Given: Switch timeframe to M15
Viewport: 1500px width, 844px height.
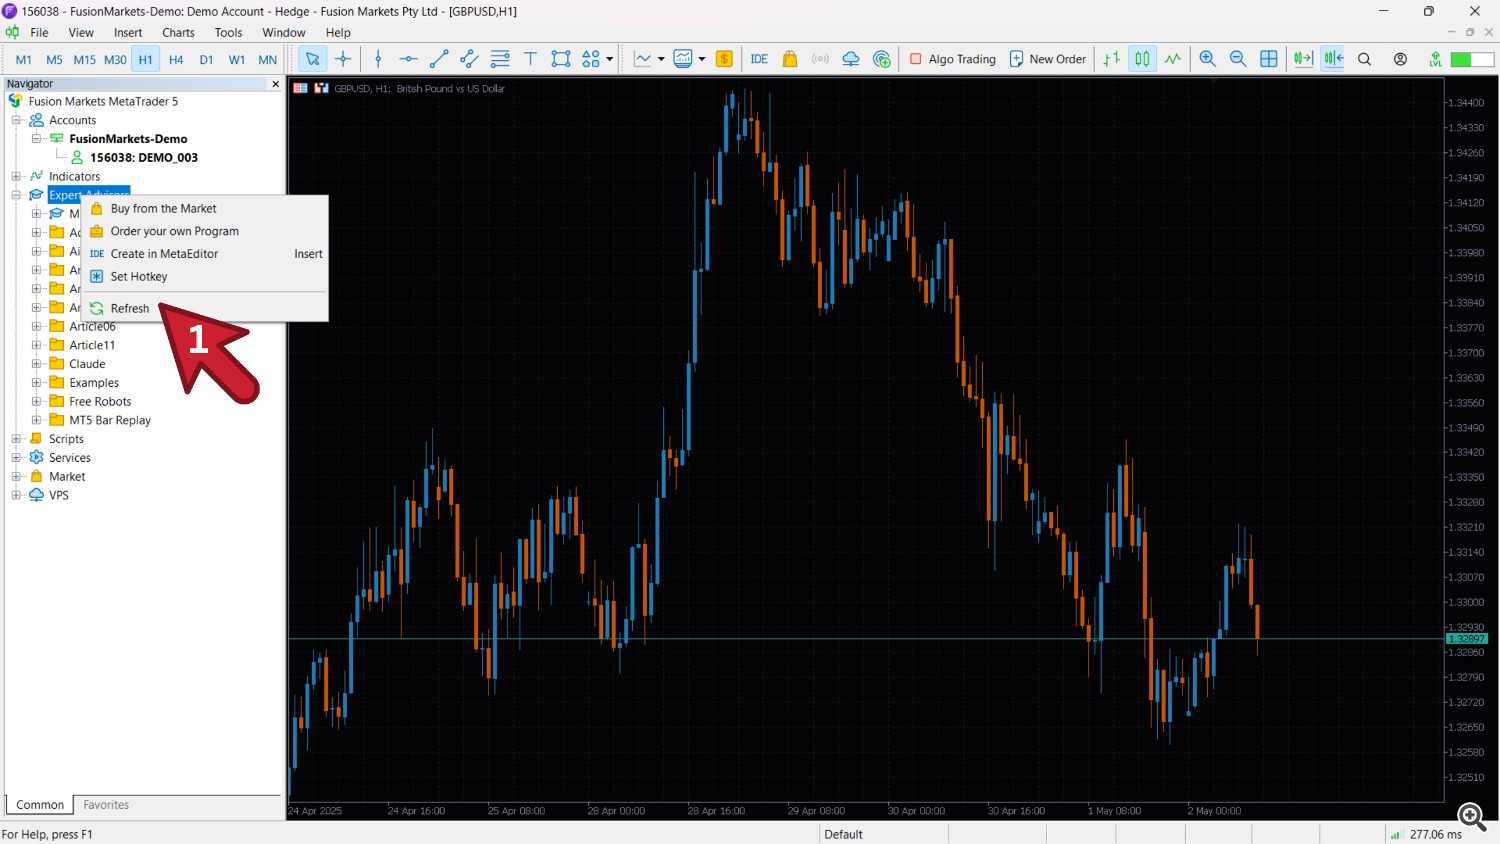Looking at the screenshot, I should [85, 59].
